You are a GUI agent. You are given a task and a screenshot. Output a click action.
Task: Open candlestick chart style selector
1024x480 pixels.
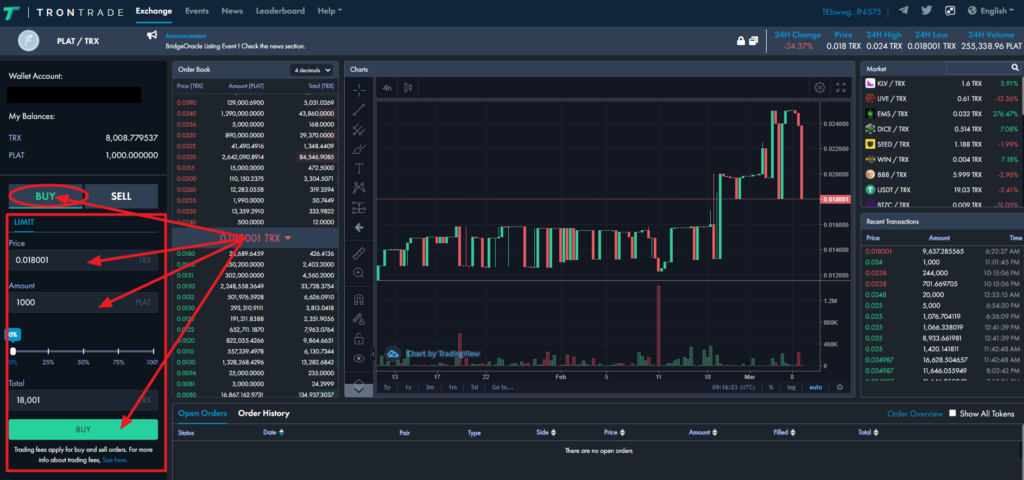[409, 87]
